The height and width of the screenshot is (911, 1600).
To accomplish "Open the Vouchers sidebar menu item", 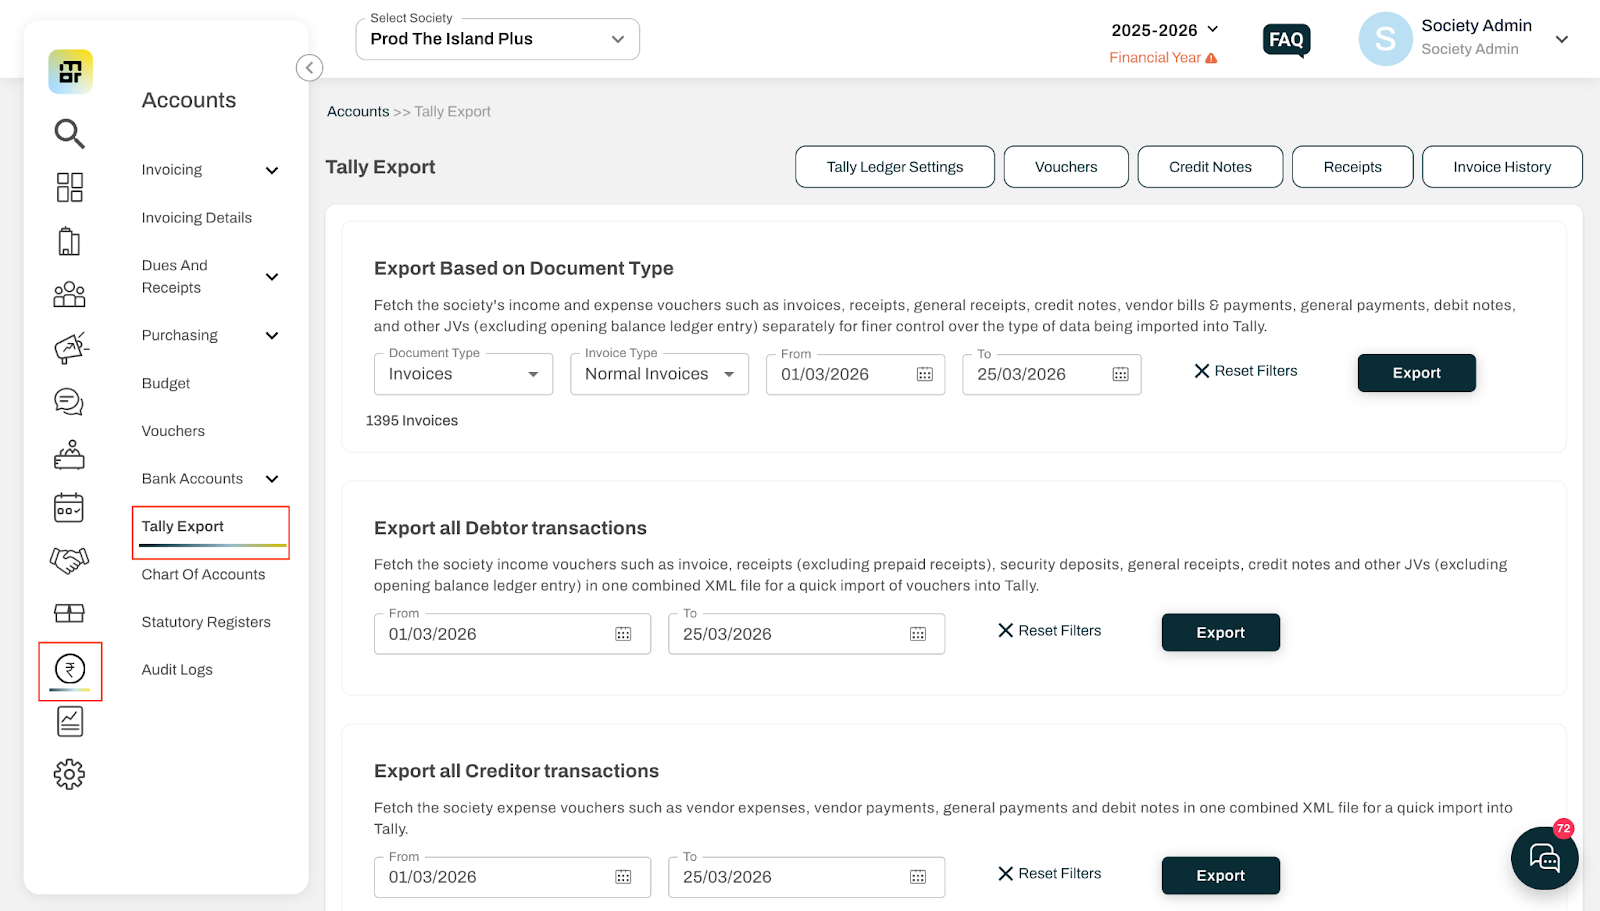I will coord(173,431).
